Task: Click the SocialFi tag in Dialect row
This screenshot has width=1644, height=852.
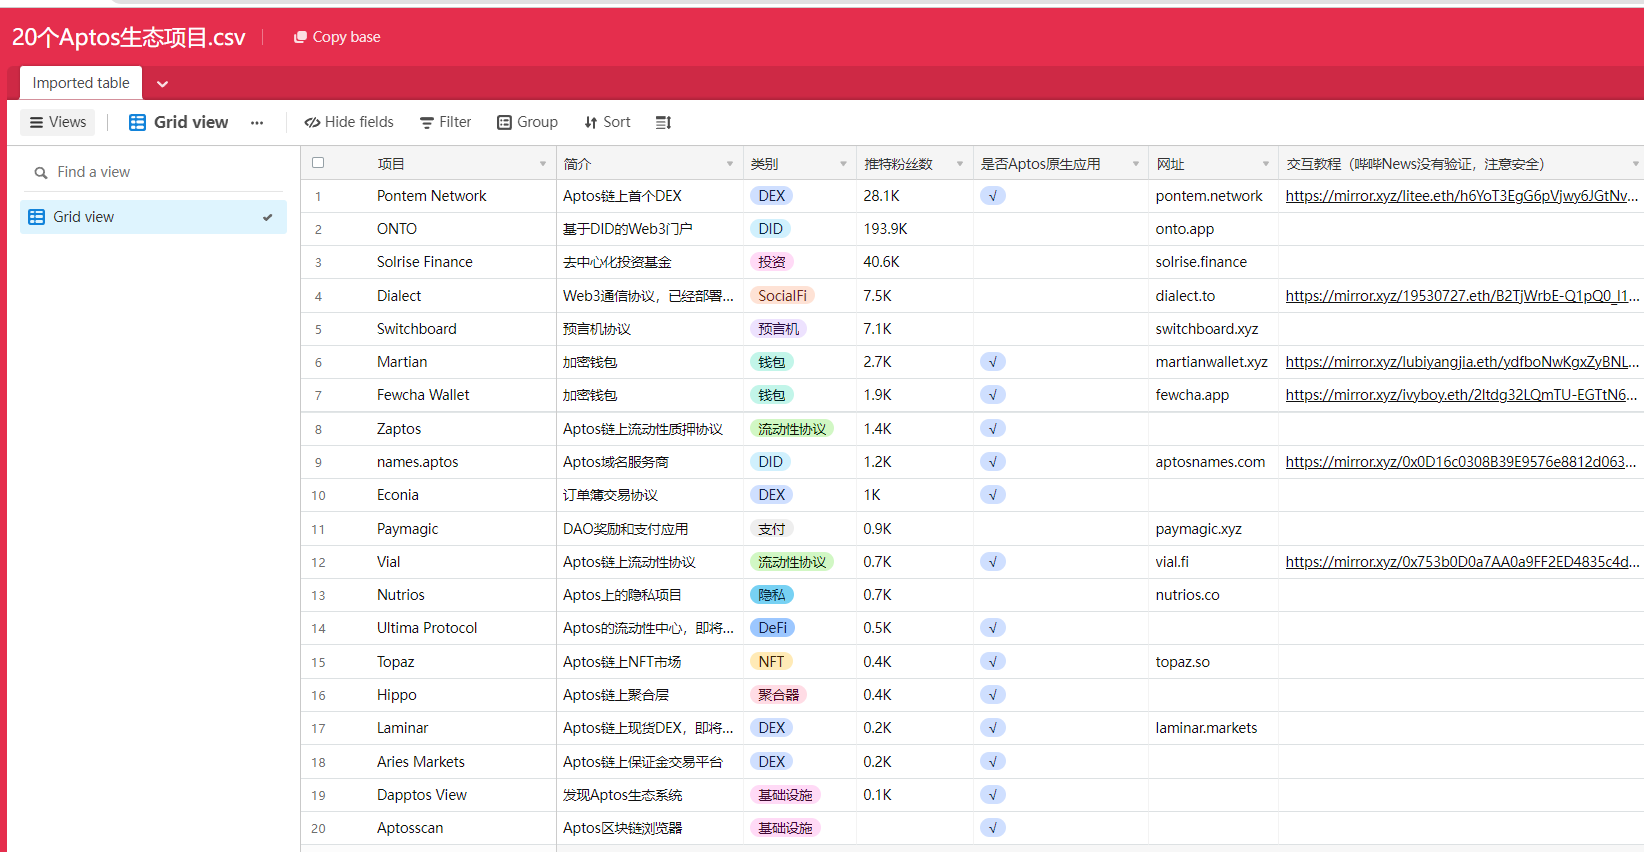Action: click(x=782, y=296)
